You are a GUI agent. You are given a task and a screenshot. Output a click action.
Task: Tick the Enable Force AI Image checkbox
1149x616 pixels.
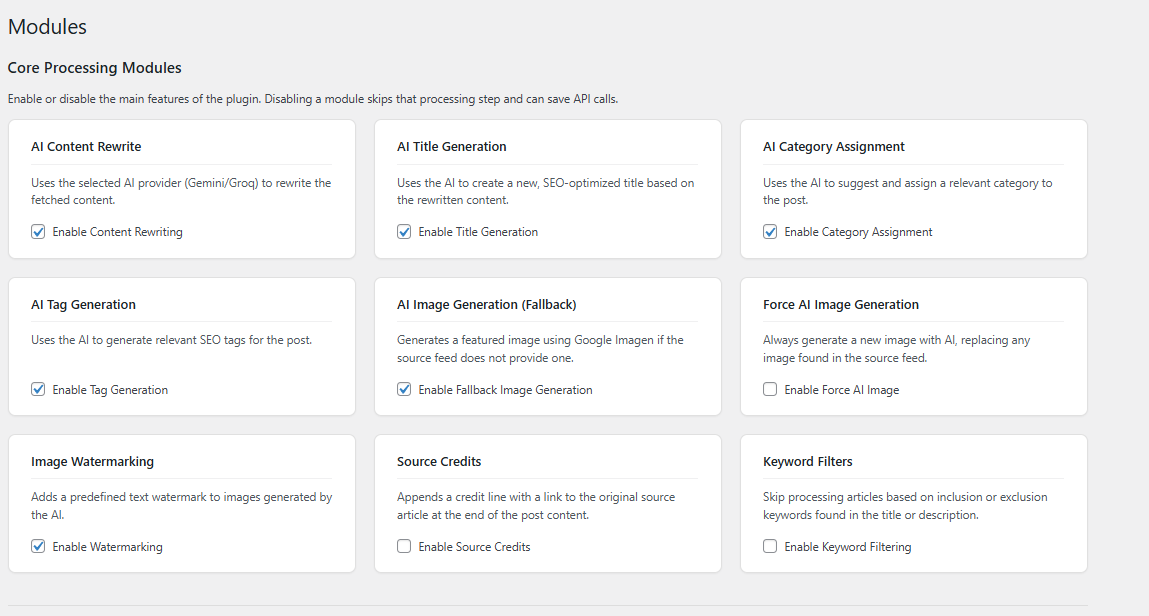coord(770,390)
